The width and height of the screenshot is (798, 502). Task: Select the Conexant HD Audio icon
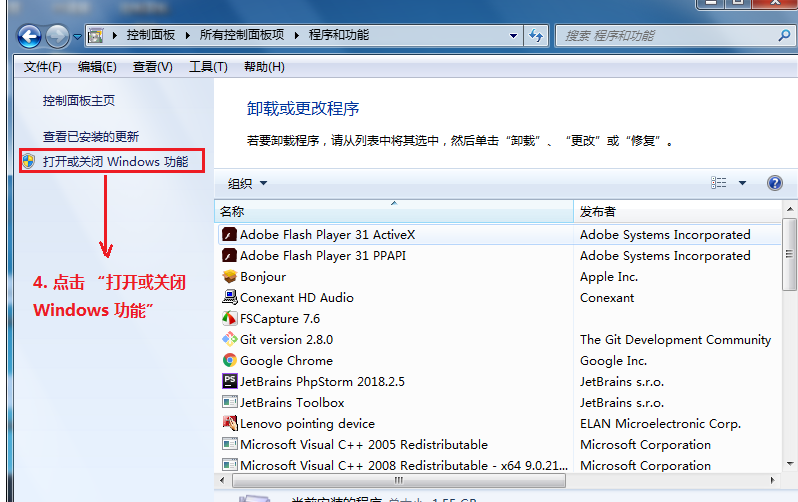pyautogui.click(x=230, y=297)
